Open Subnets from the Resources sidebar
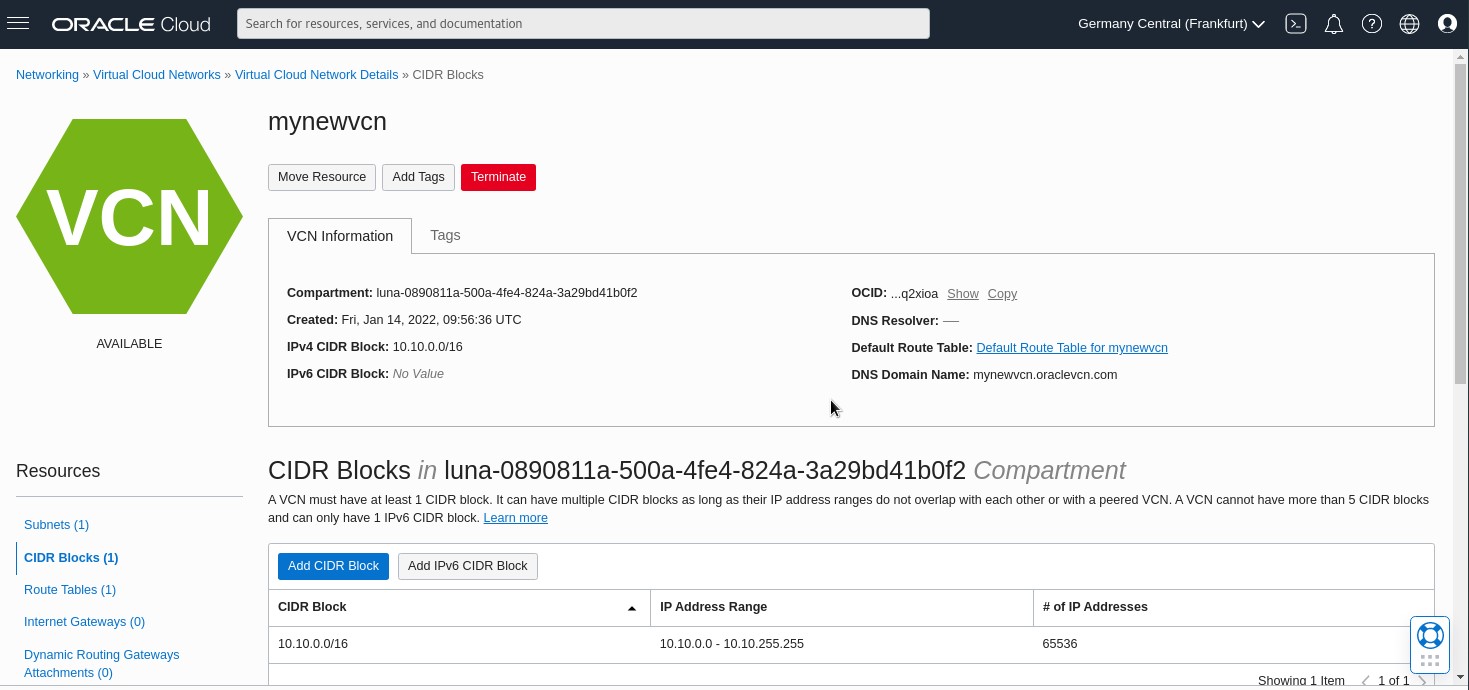Screen dimensions: 1469x690 click(x=56, y=524)
